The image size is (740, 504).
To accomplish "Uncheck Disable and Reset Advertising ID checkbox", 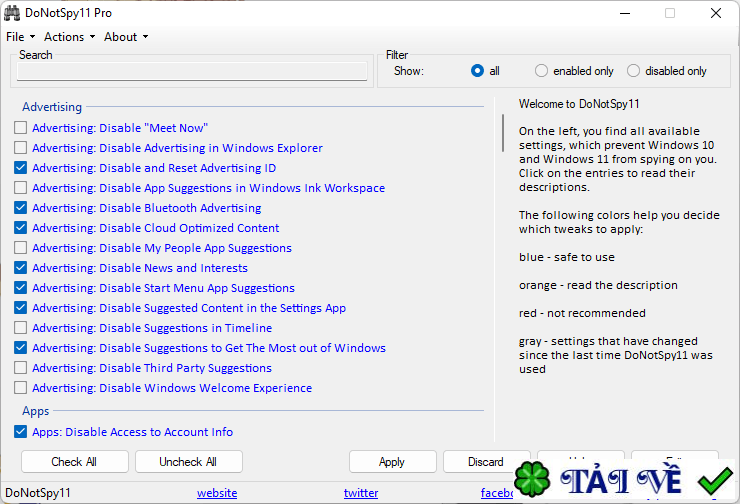I will point(20,168).
